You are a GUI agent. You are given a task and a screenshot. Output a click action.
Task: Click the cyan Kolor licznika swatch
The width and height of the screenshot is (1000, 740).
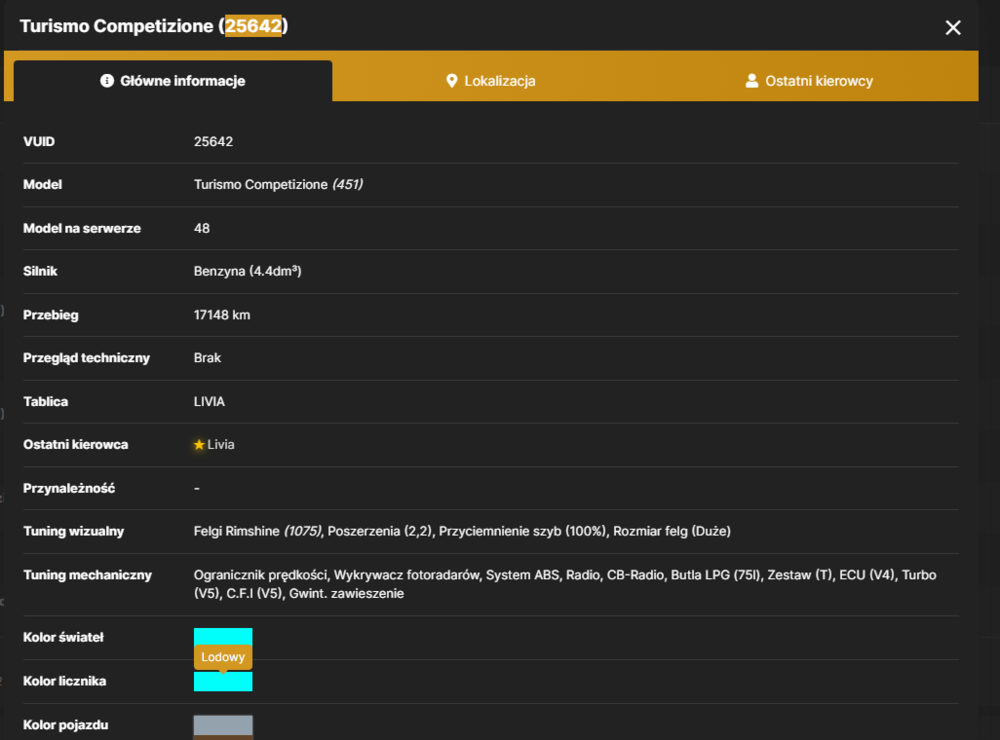223,681
